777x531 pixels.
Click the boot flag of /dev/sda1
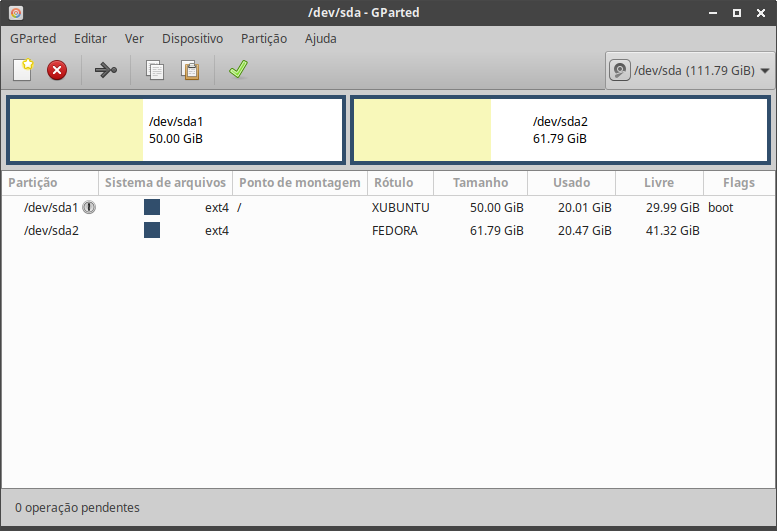click(x=721, y=208)
